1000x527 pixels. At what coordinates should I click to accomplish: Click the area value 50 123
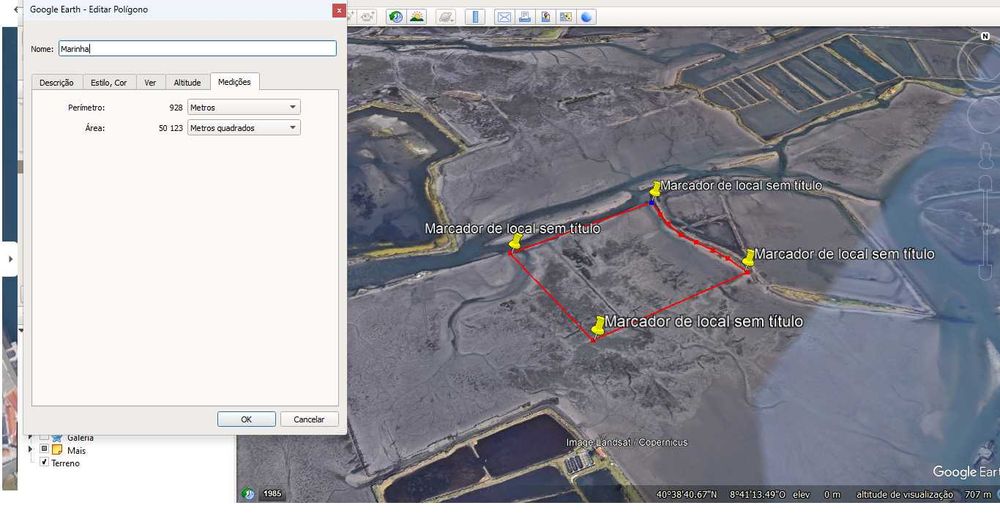(x=170, y=128)
